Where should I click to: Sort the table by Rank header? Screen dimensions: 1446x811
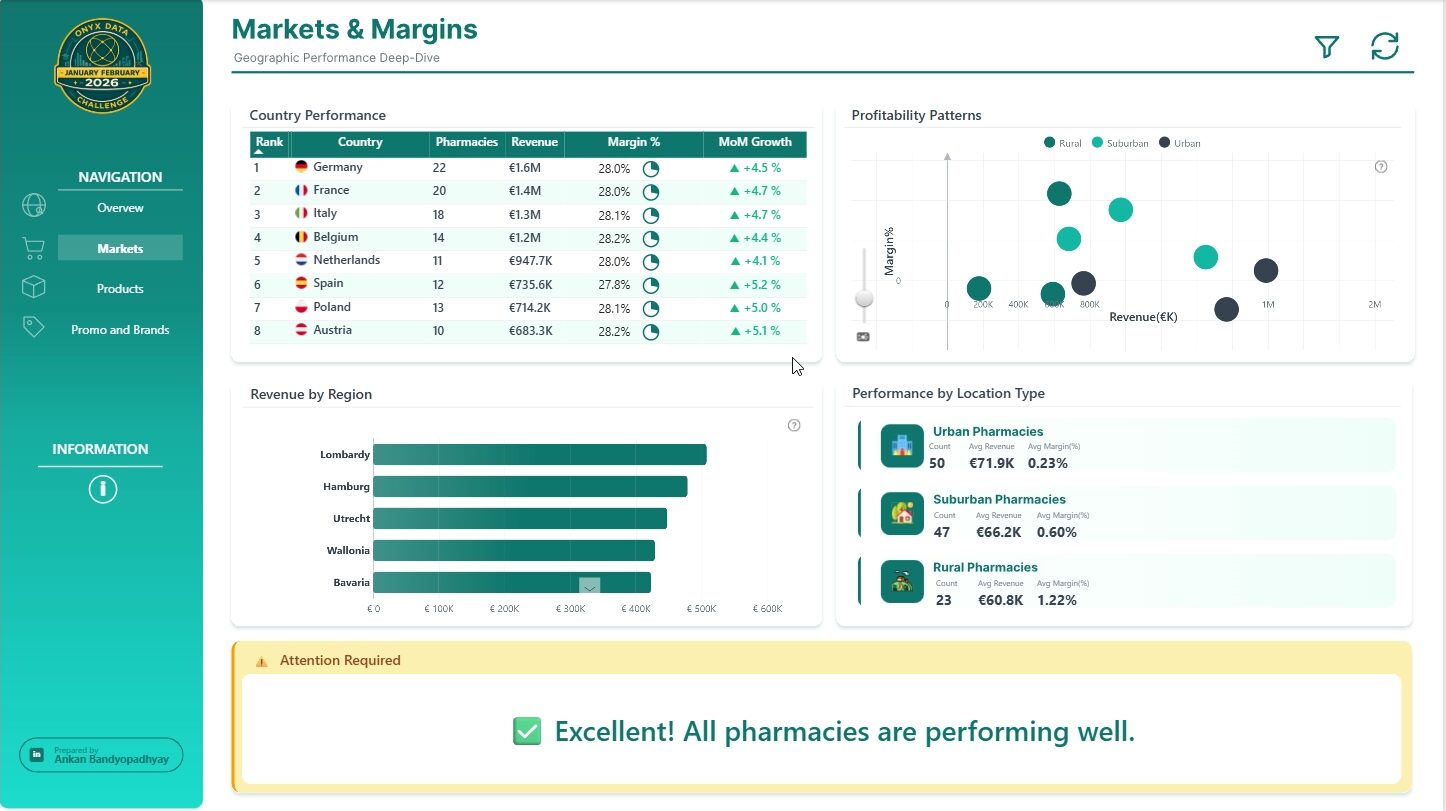[269, 143]
